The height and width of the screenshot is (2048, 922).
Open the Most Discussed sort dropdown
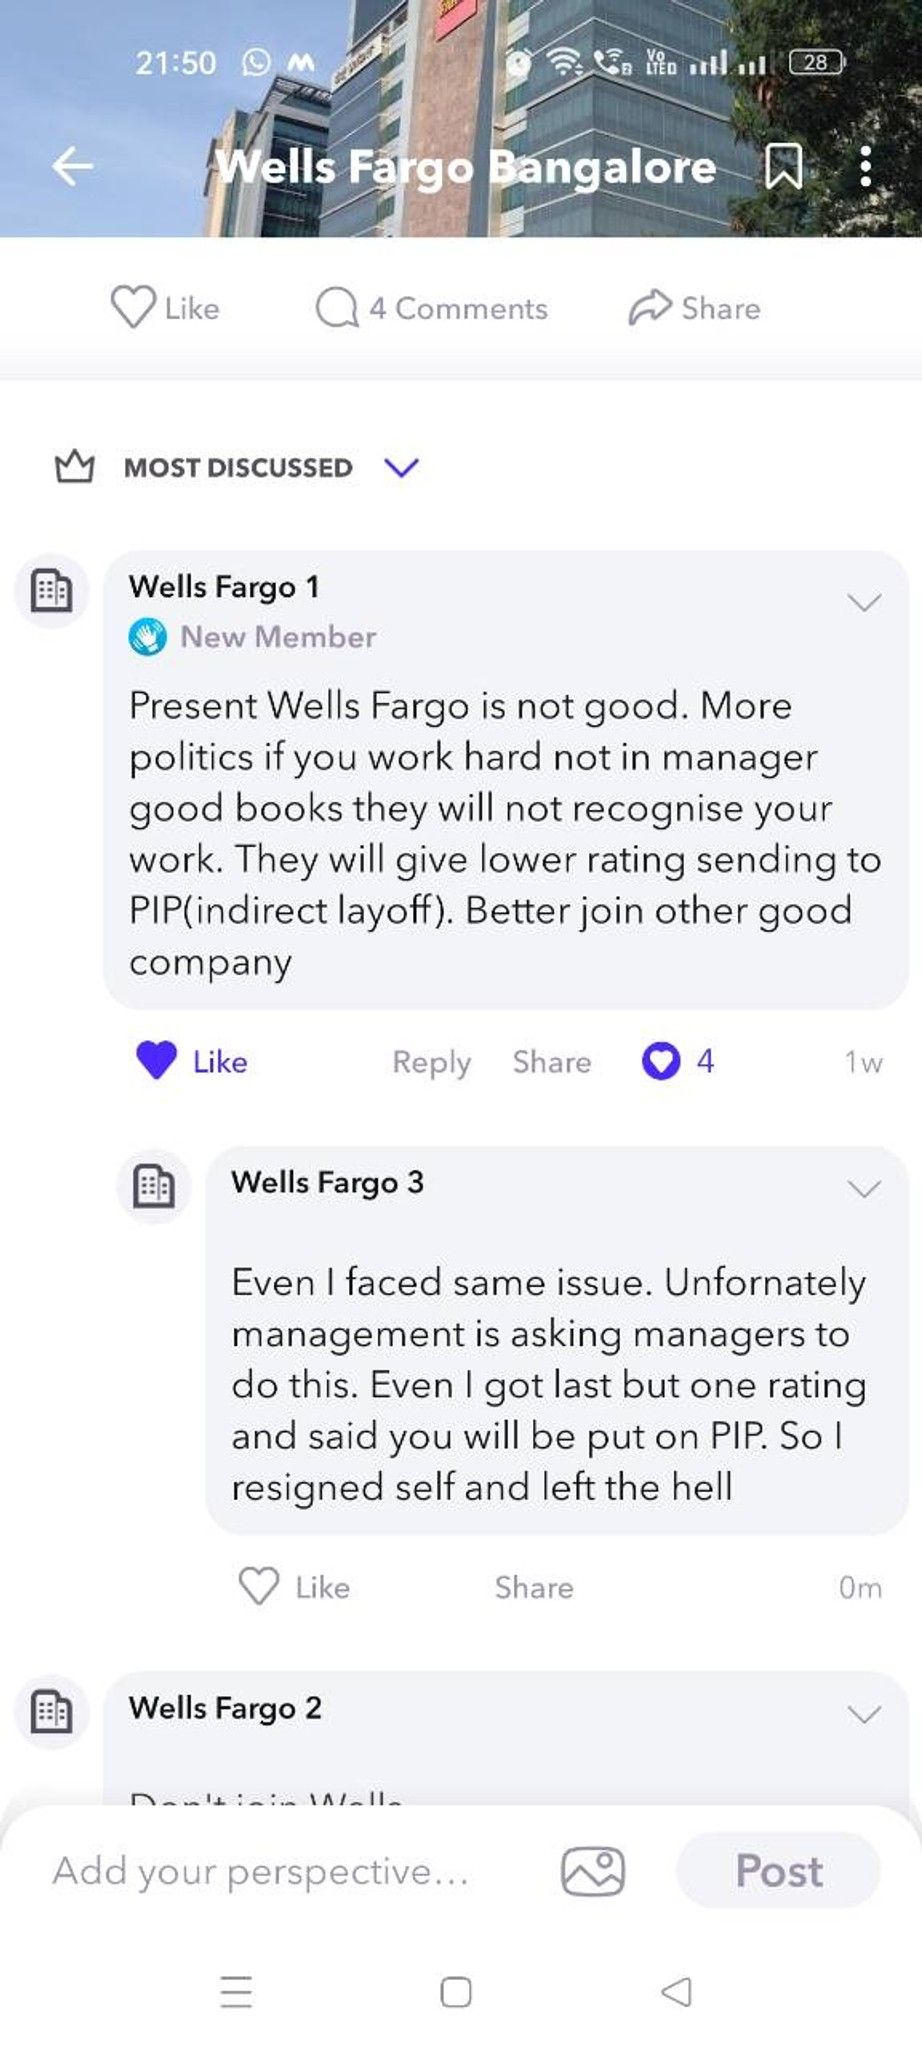[x=401, y=467]
